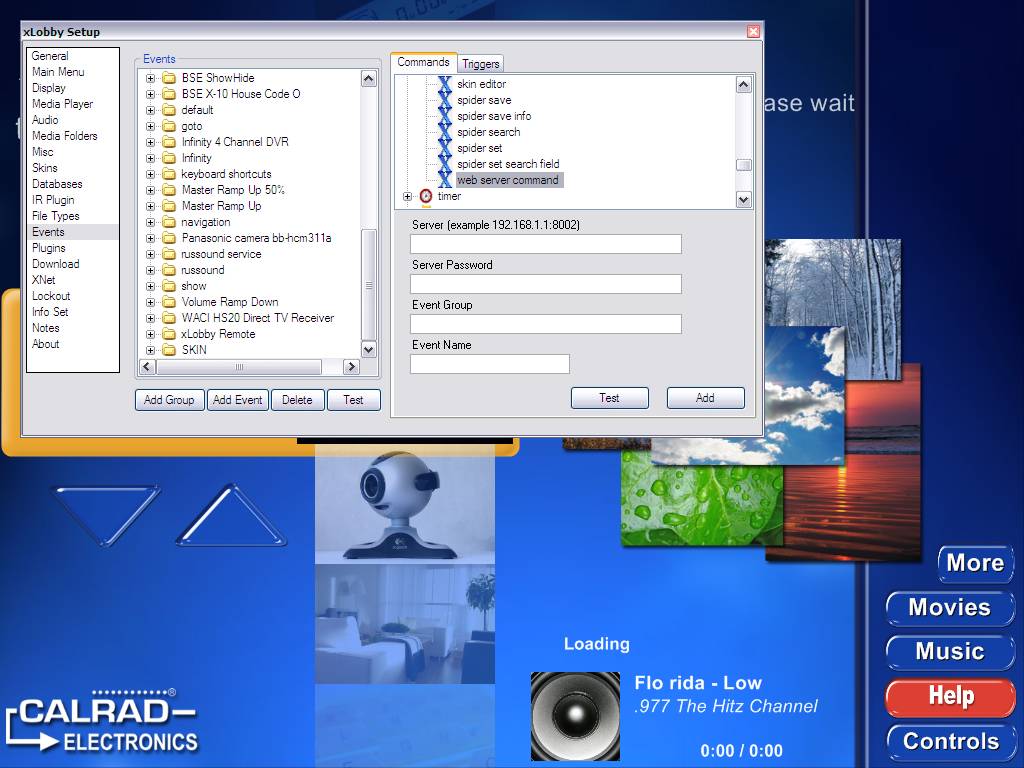Click the Add button in Commands panel
The image size is (1024, 768).
[705, 398]
